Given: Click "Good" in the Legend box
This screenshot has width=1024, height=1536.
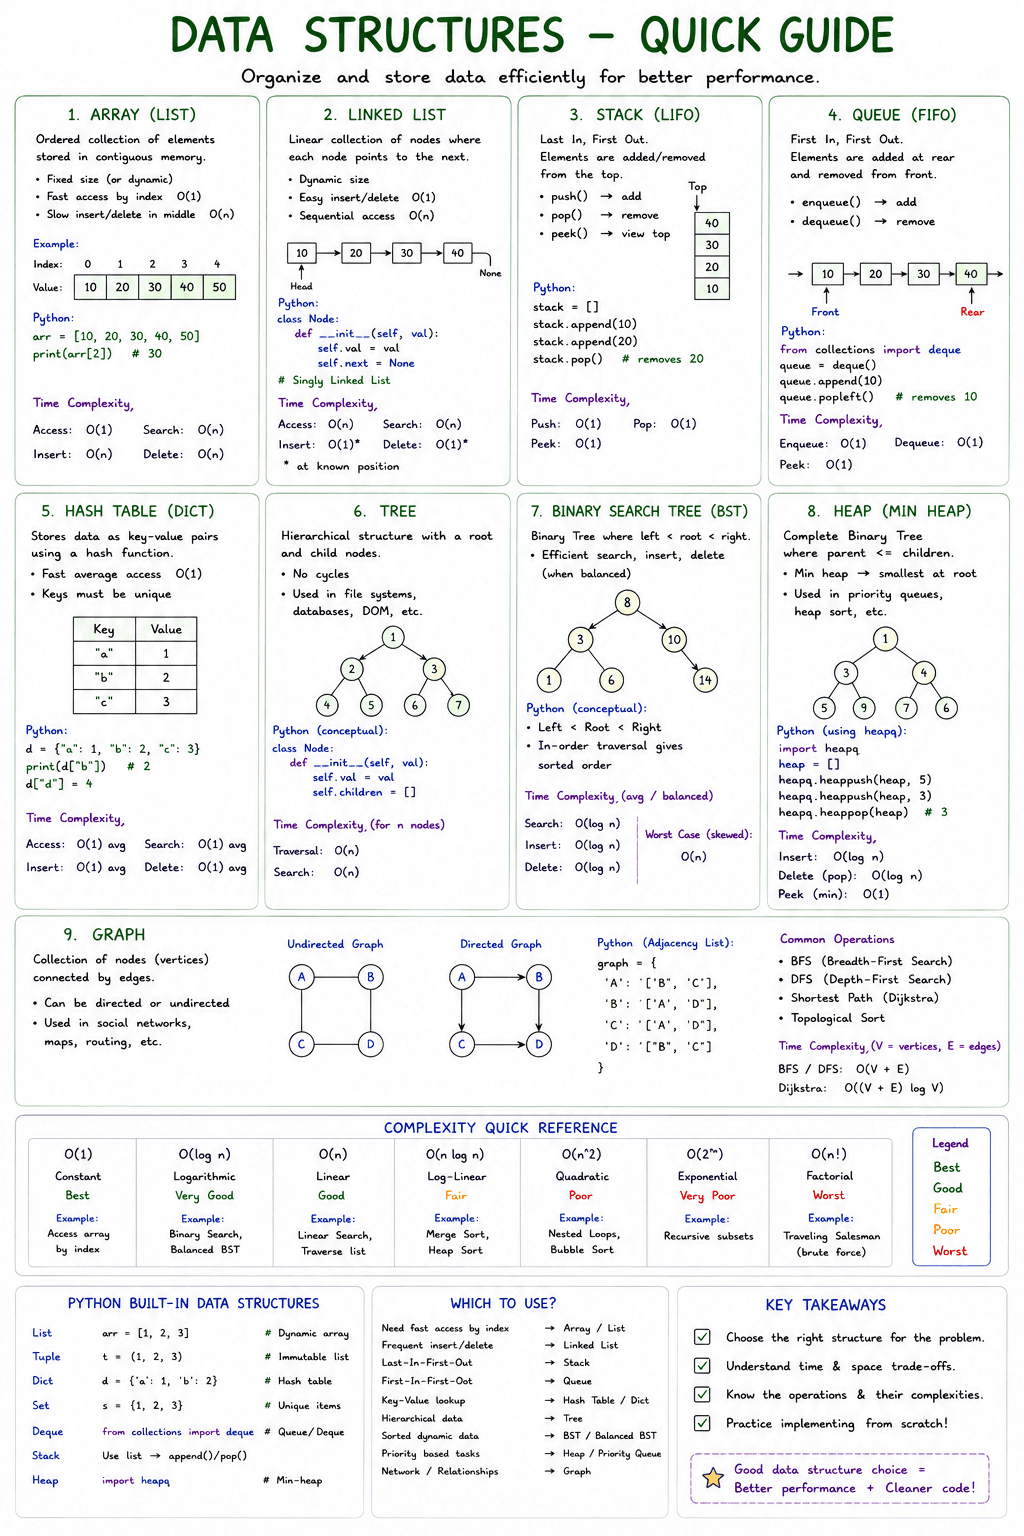Looking at the screenshot, I should point(948,1188).
